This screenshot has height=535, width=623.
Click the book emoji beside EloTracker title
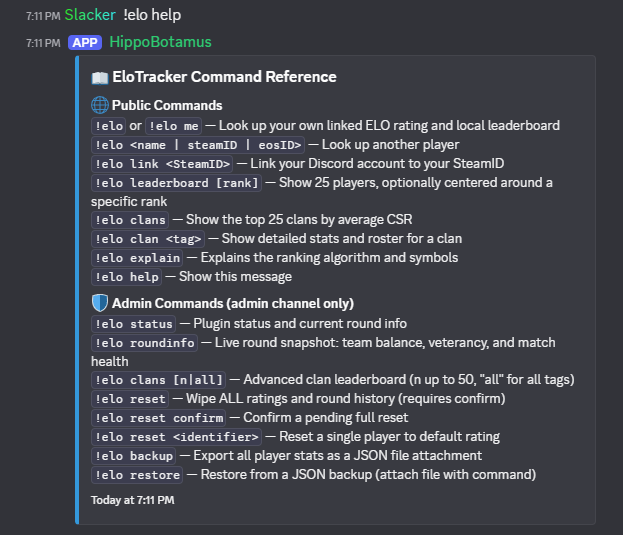[x=100, y=77]
